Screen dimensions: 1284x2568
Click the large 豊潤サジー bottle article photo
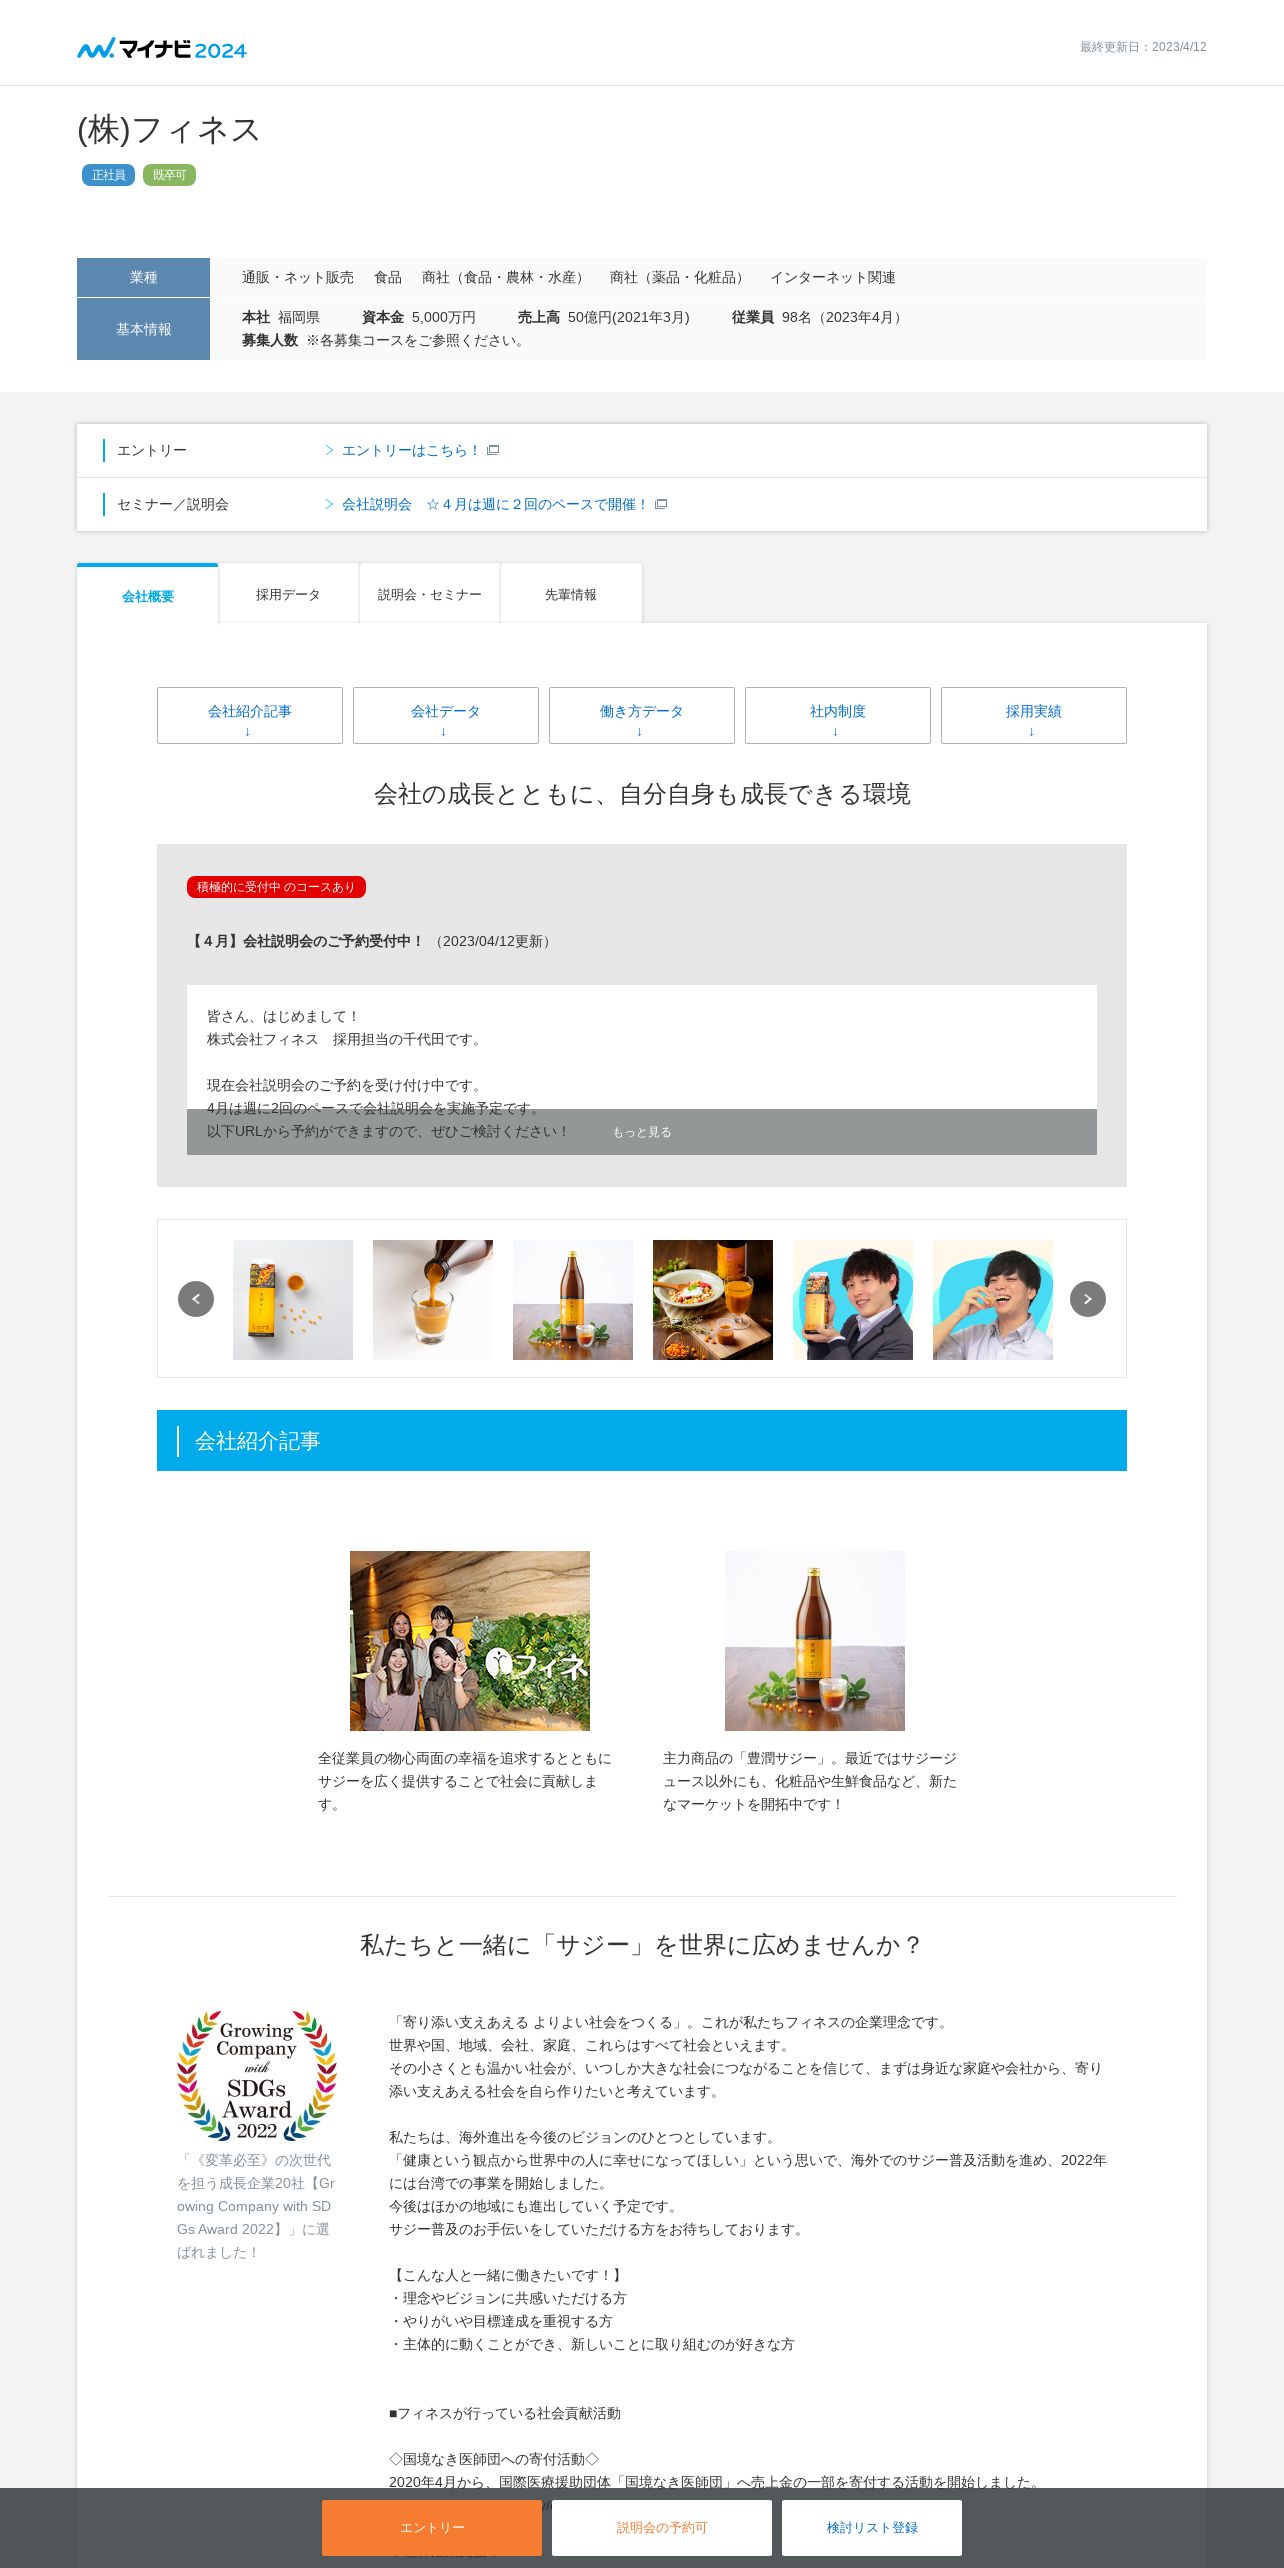tap(815, 1641)
